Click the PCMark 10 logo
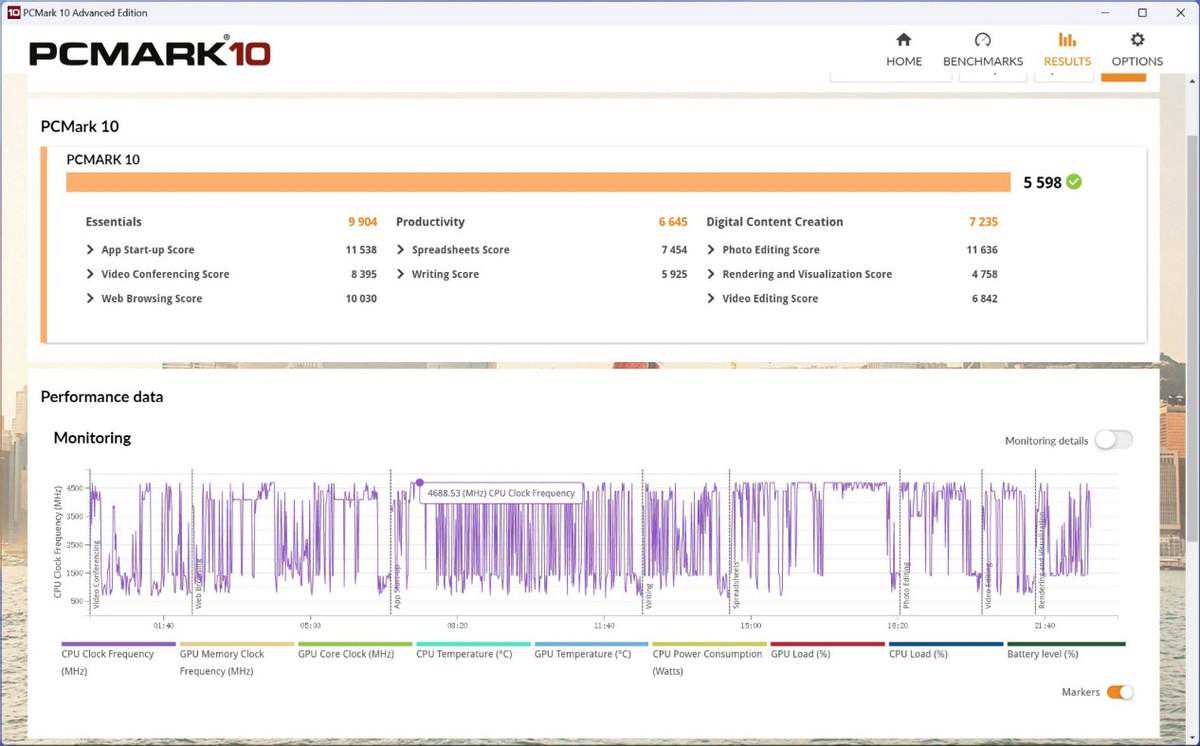This screenshot has width=1200, height=746. (x=150, y=53)
